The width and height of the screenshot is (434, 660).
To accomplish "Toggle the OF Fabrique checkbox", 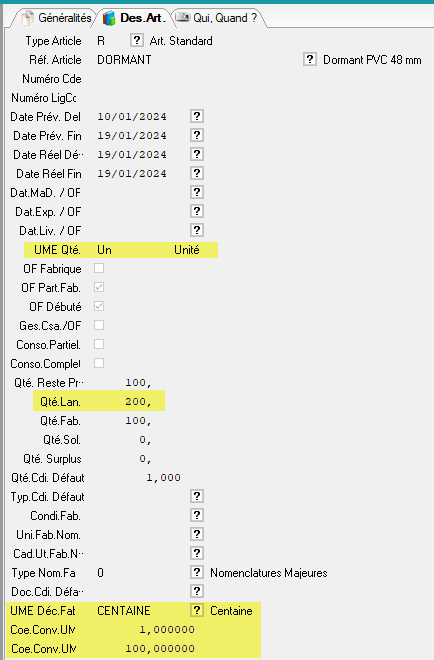I will [99, 268].
